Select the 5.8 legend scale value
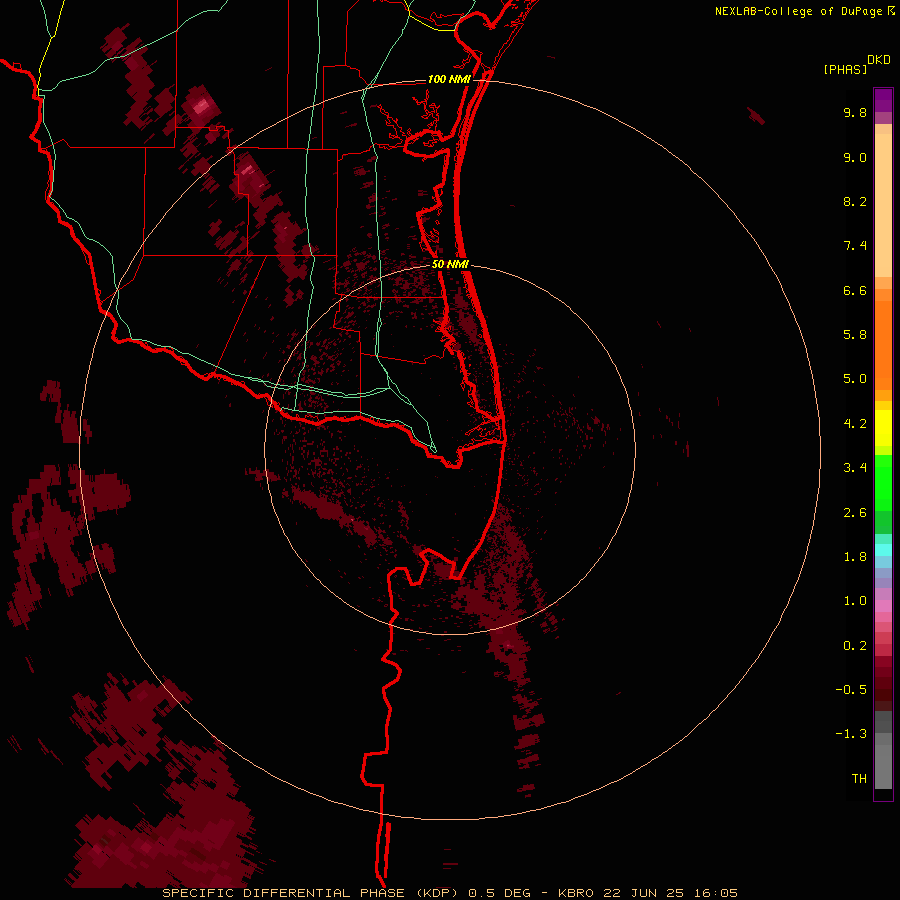Screen dimensions: 900x900 point(855,335)
